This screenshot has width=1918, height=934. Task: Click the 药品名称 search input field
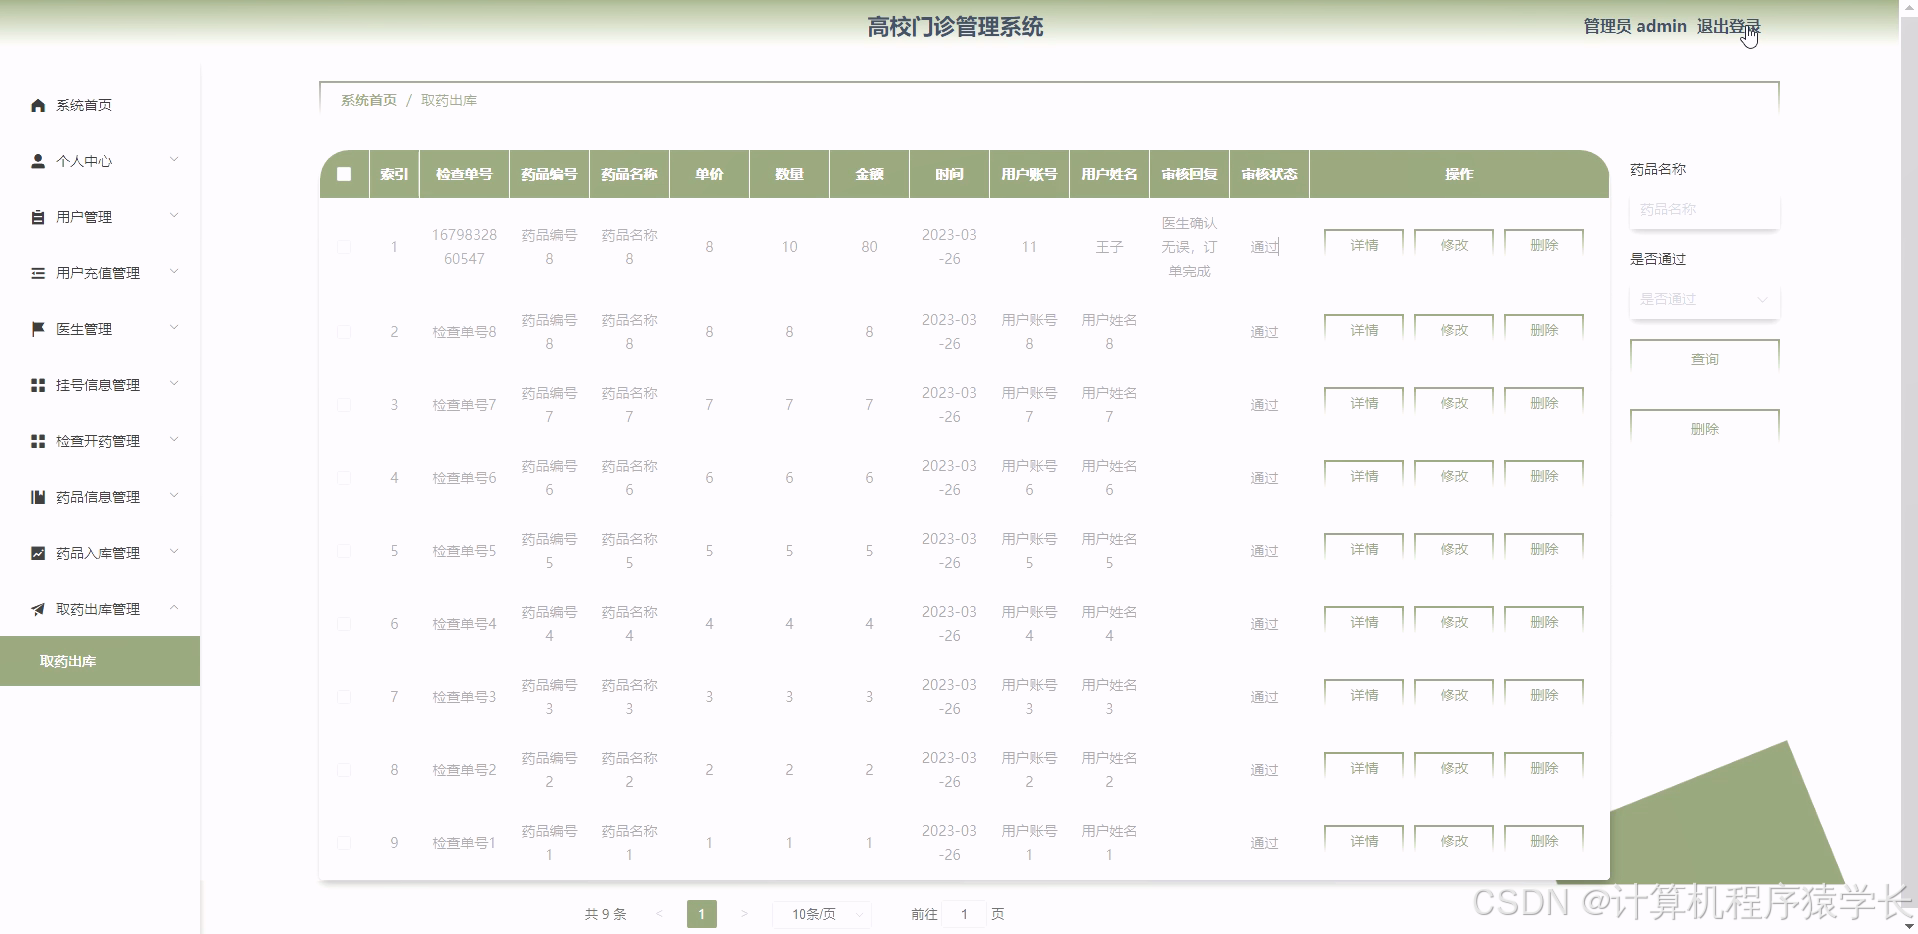[1704, 209]
